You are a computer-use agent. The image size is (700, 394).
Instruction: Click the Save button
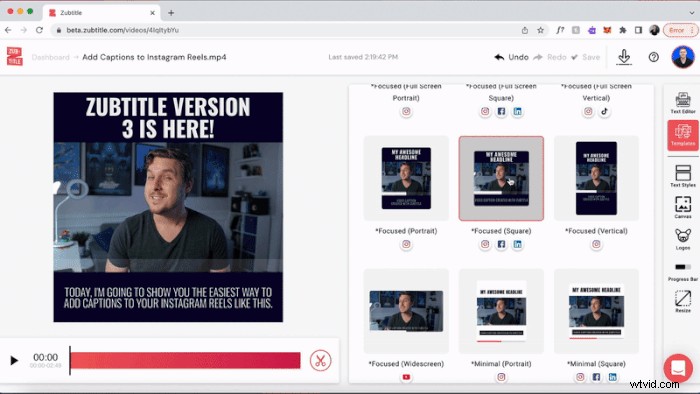point(585,57)
